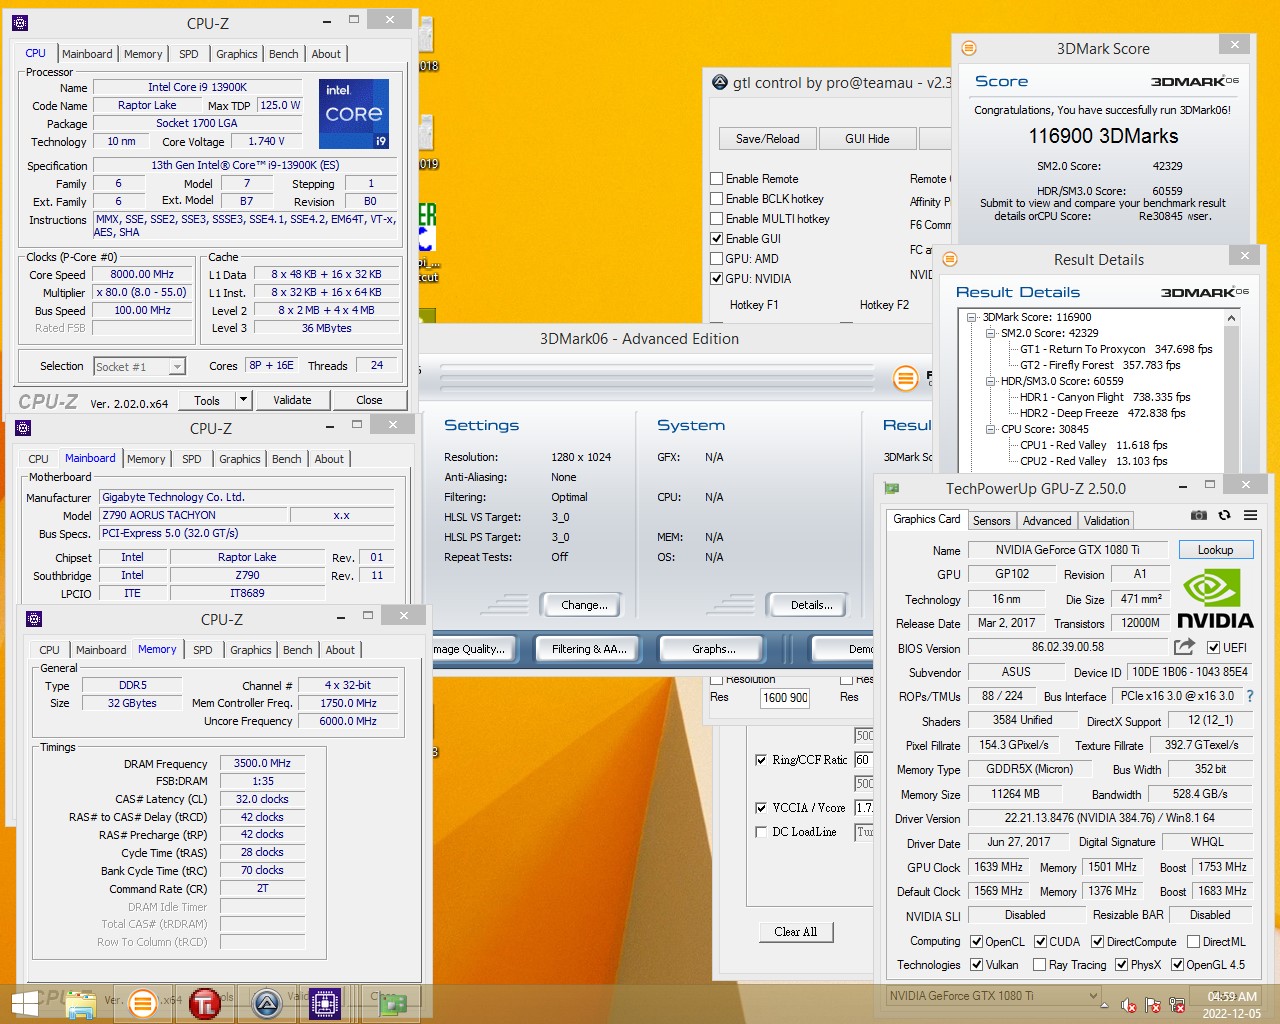The image size is (1280, 1024).
Task: Click the Filtering & AA... button
Action: tap(589, 649)
